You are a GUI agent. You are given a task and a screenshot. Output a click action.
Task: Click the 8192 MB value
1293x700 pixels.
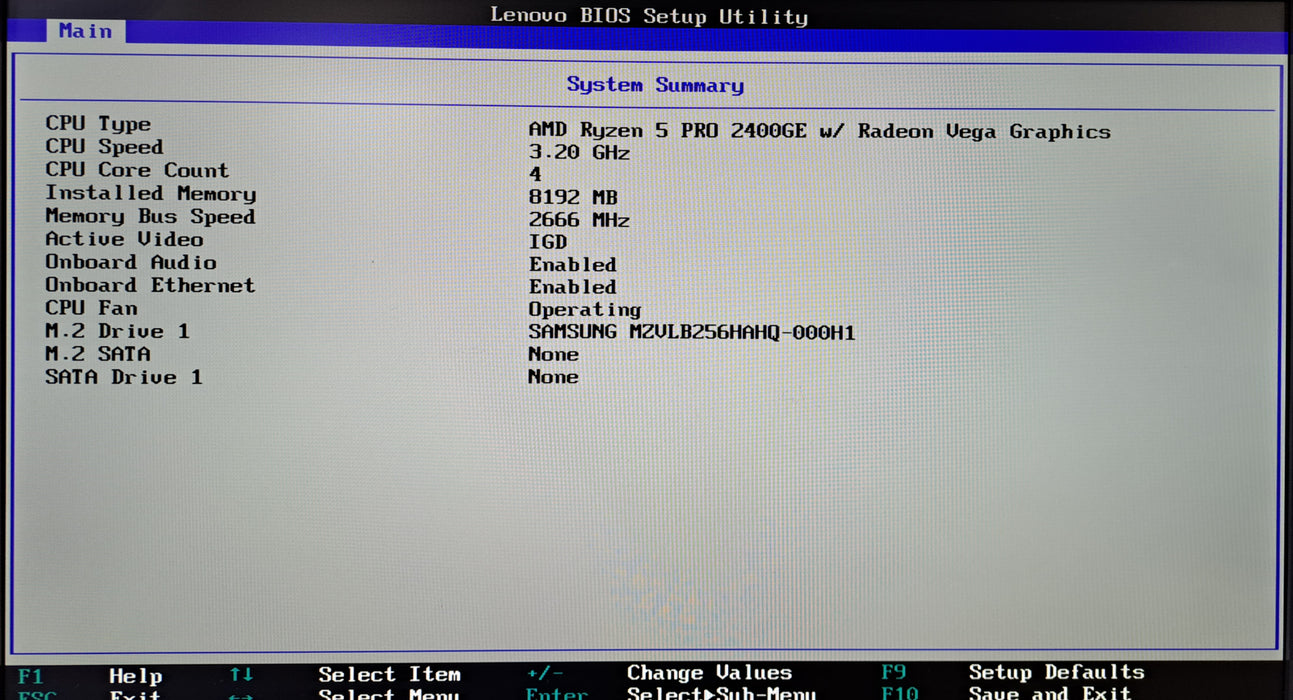573,198
